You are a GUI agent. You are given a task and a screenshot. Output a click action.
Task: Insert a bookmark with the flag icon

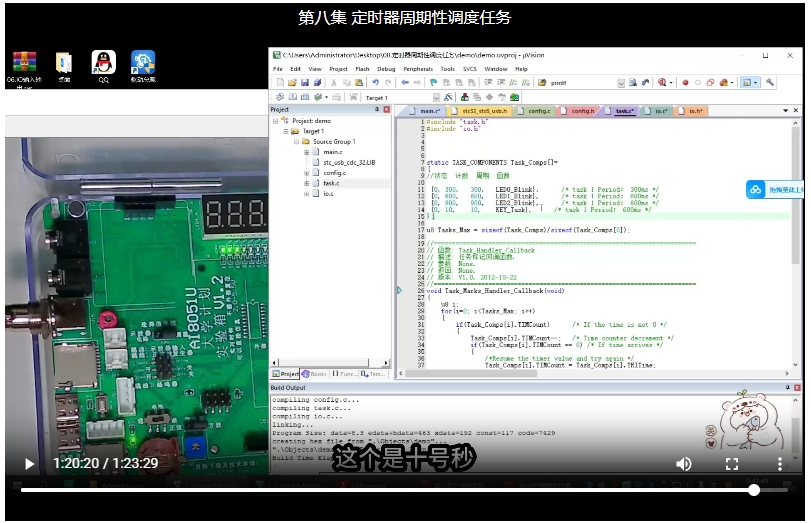click(x=433, y=82)
